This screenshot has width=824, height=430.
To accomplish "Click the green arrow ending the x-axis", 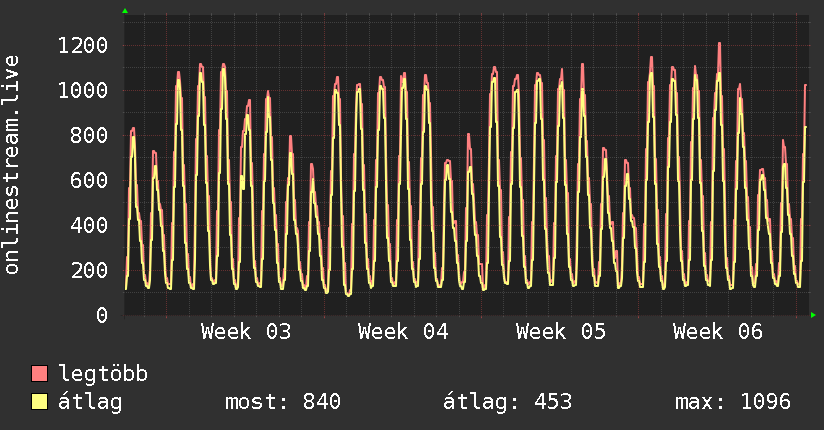I will tap(814, 315).
